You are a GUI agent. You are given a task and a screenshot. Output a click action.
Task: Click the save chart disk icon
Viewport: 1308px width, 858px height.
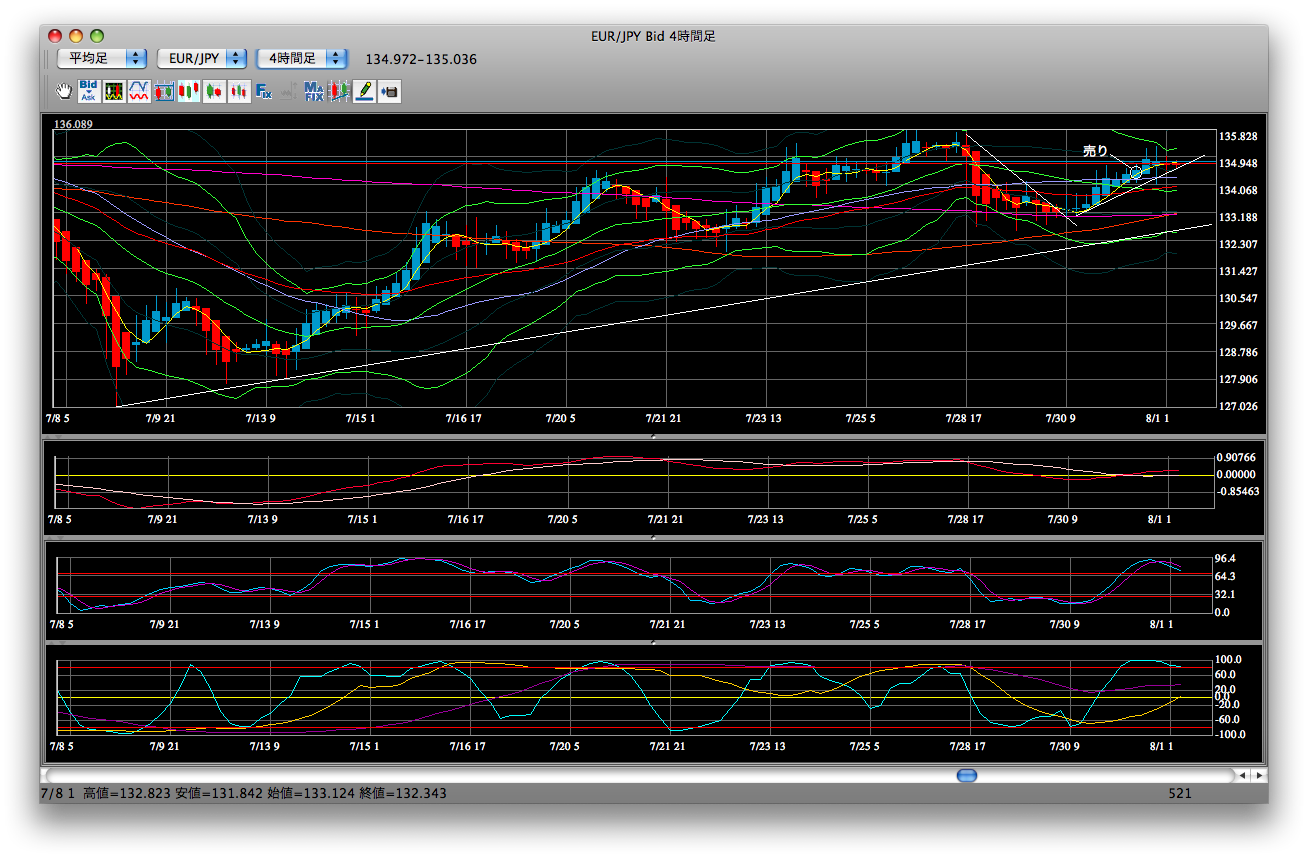(x=390, y=91)
